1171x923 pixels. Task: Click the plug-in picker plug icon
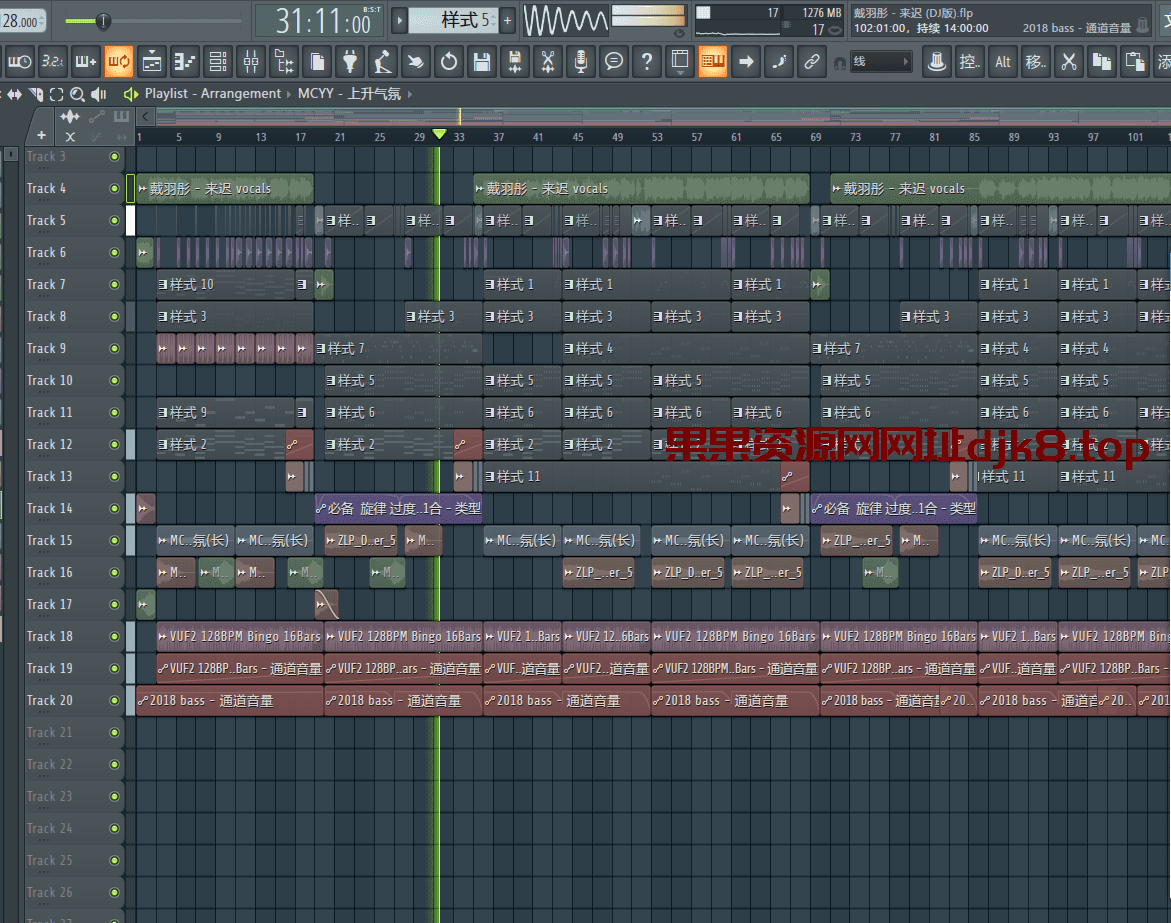click(349, 62)
